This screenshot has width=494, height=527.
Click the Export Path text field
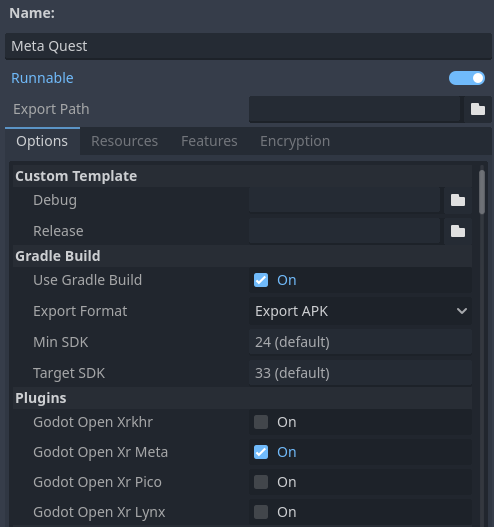[355, 109]
